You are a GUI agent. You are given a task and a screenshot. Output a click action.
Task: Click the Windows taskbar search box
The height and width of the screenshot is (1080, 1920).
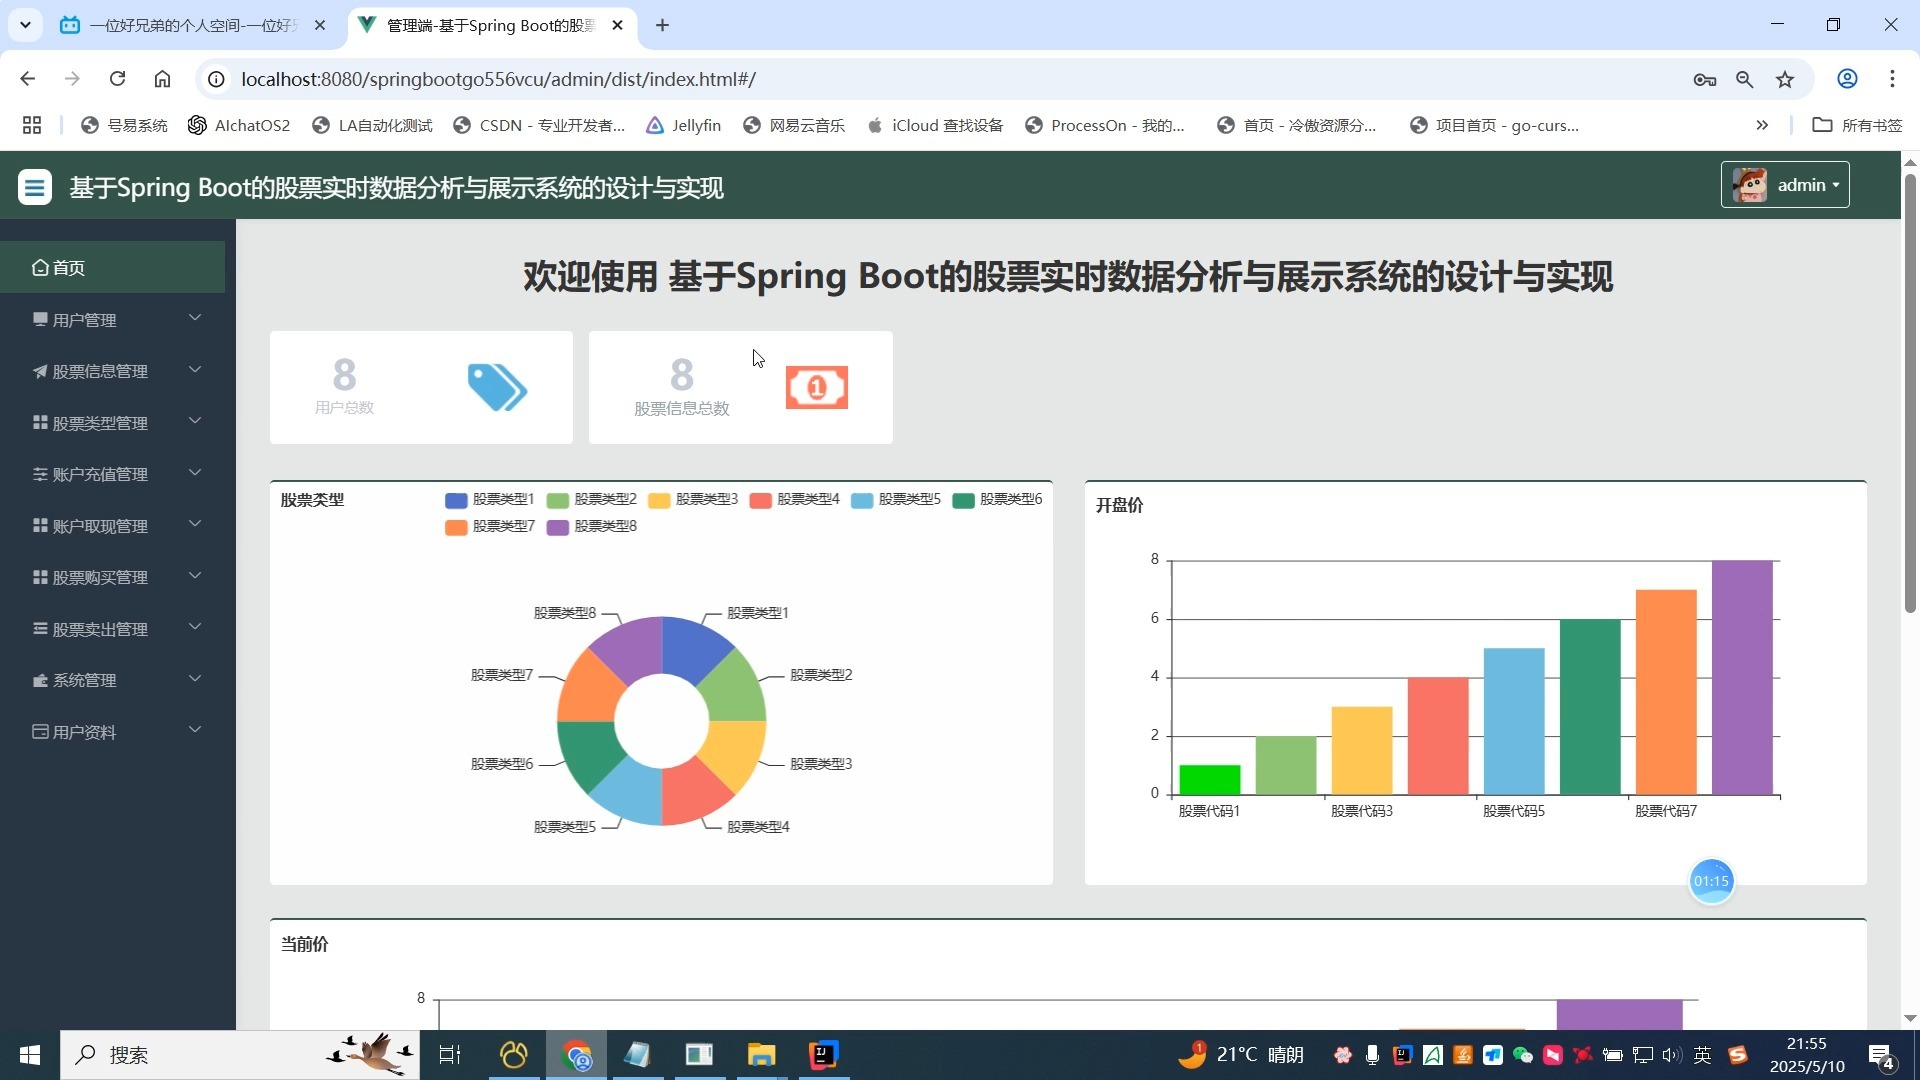[240, 1055]
